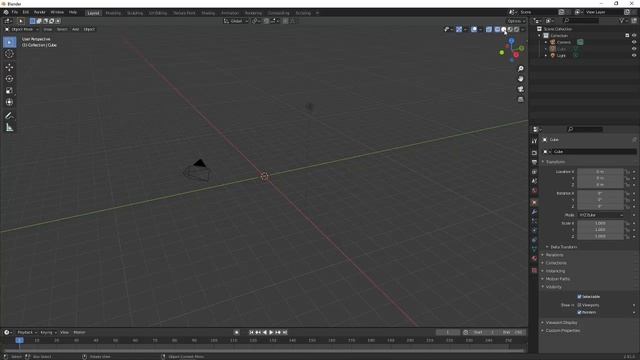Collapse the Transform panel
The height and width of the screenshot is (360, 640).
(555, 162)
